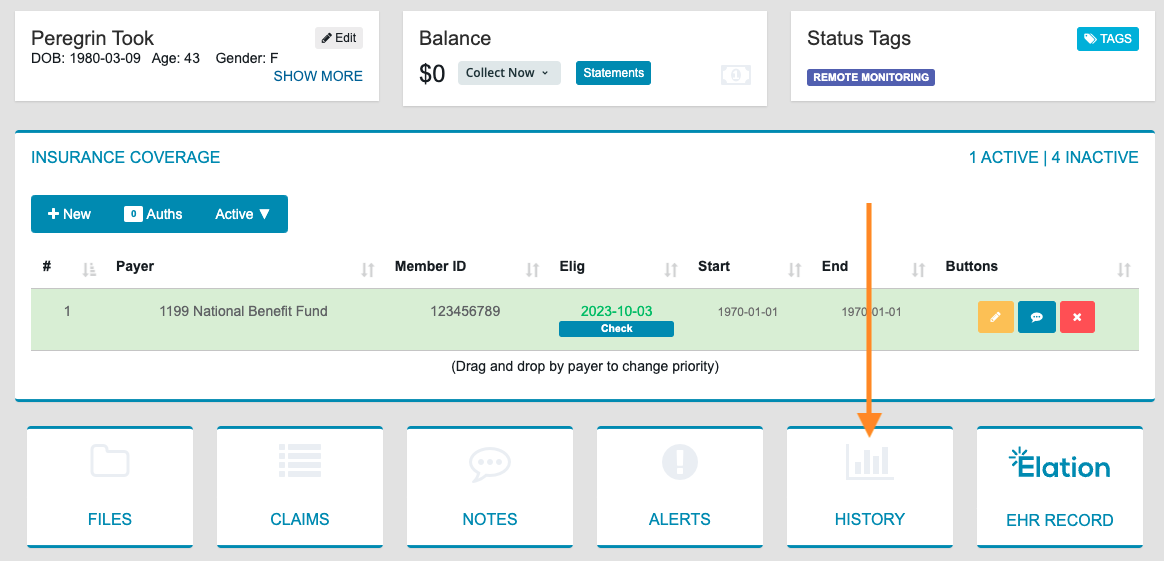Open the Elation EHR RECORD tile
The width and height of the screenshot is (1164, 561).
click(1060, 486)
